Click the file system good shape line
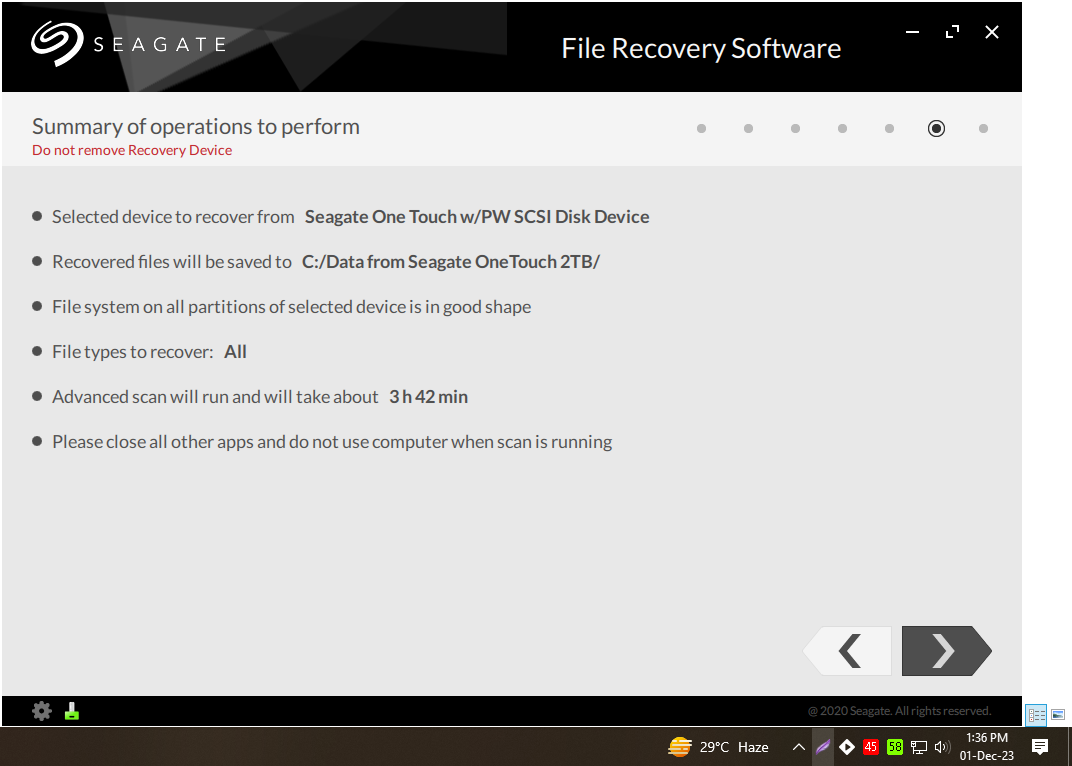 292,307
